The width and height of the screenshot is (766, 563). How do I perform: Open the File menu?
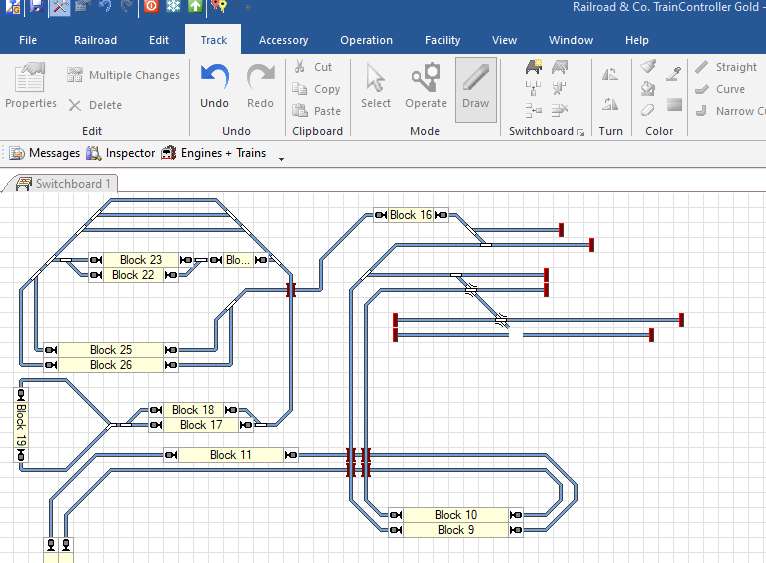[x=28, y=40]
